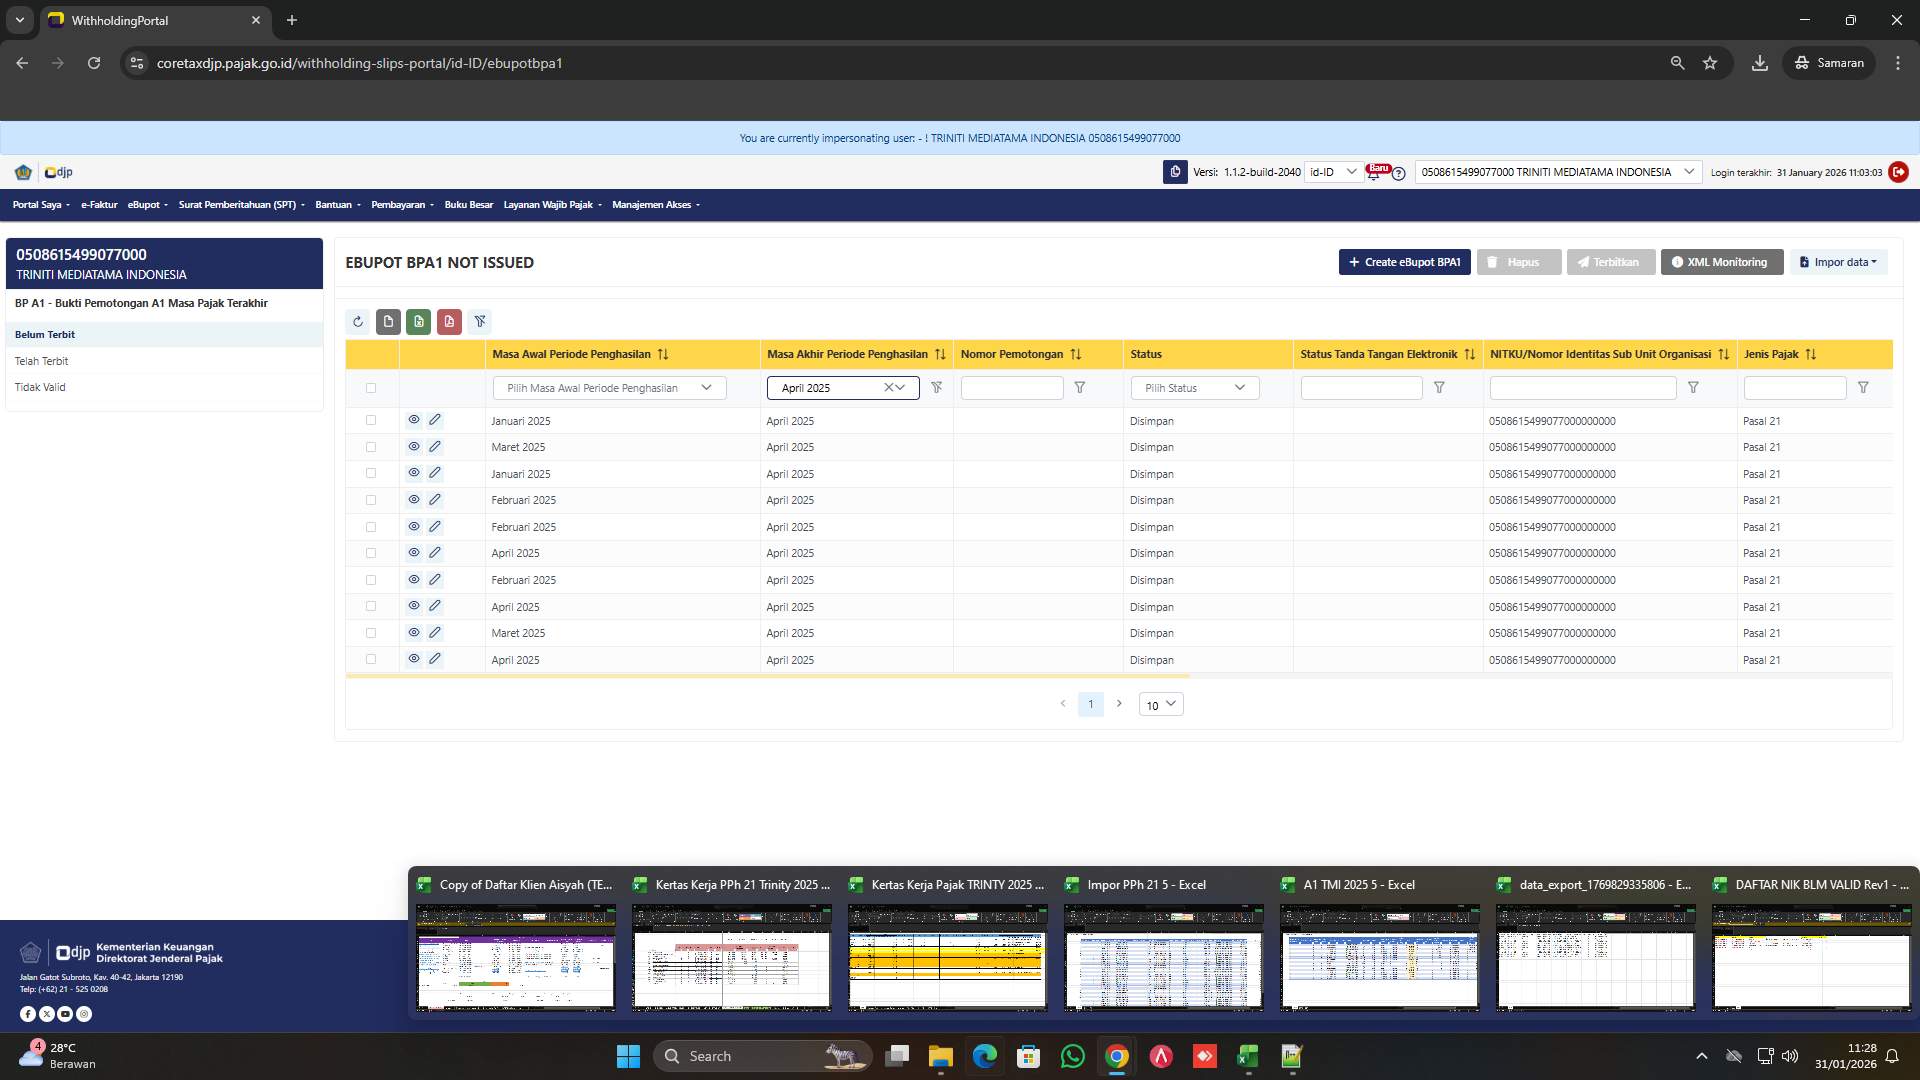
Task: Select the header checkbox to choose all rows
Action: pos(371,388)
